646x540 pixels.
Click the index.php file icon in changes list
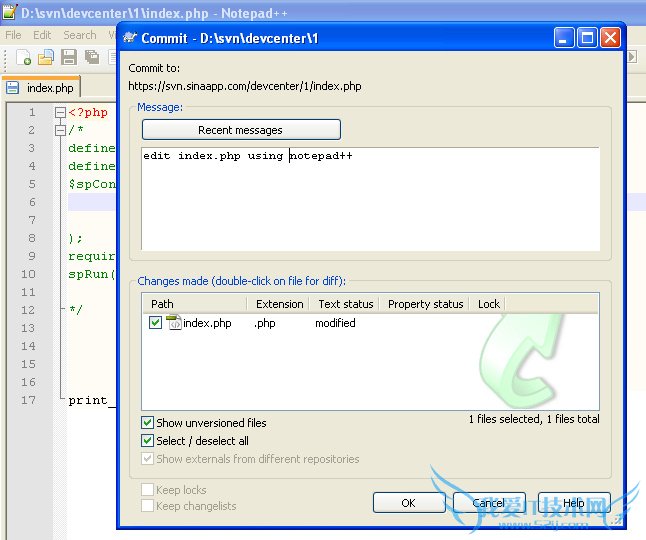[174, 323]
